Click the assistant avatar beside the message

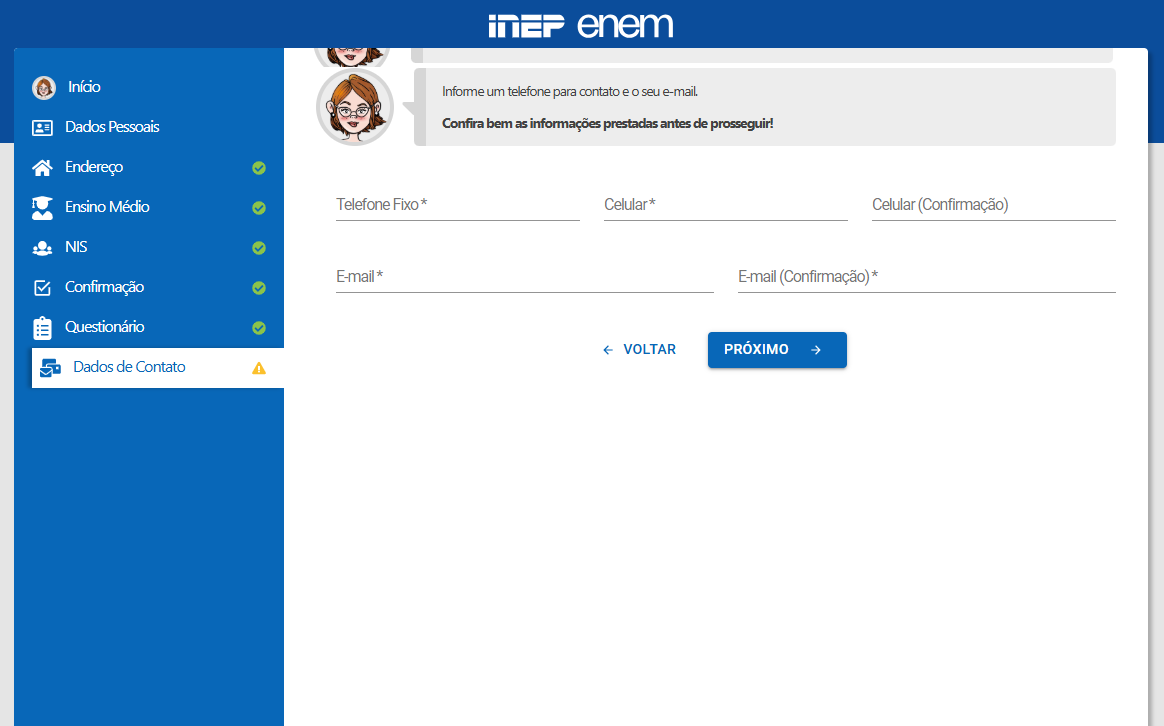pos(355,108)
